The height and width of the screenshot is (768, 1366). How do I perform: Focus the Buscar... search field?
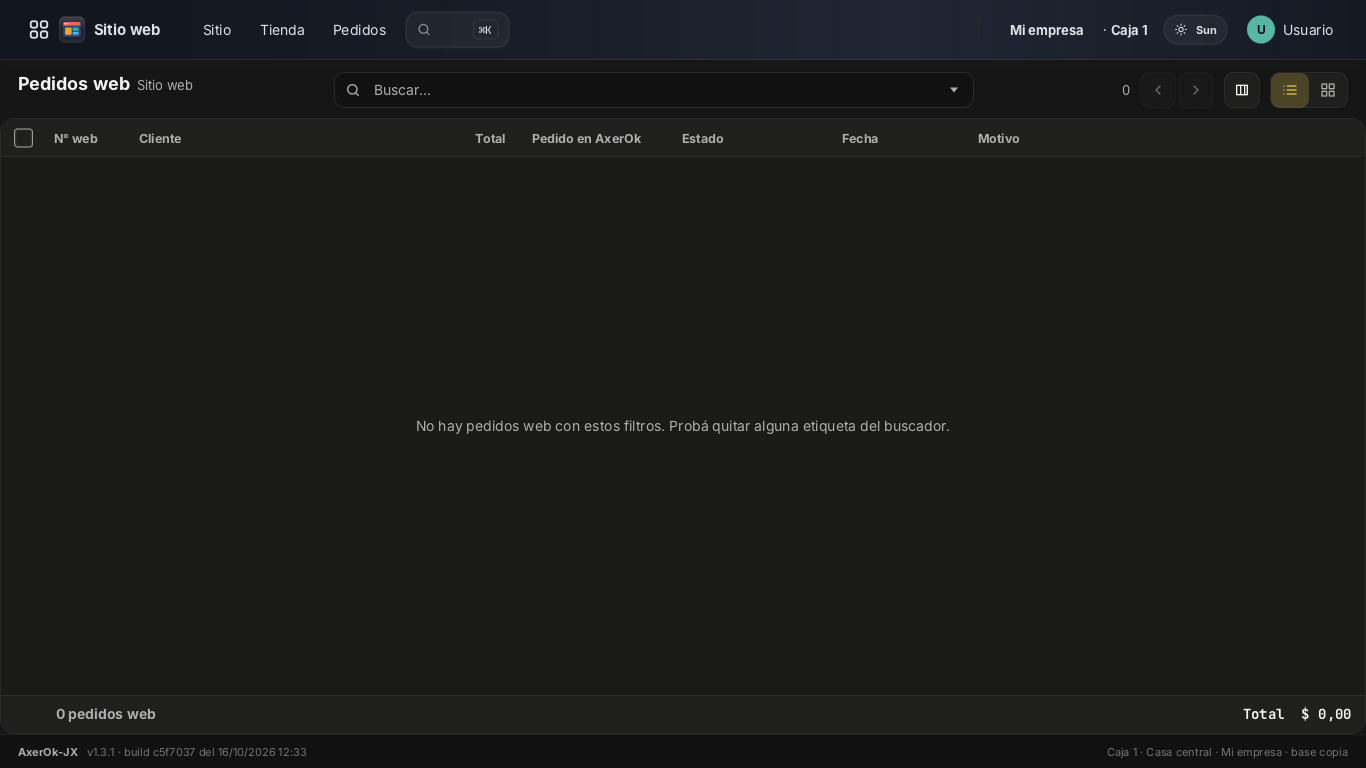(x=653, y=90)
